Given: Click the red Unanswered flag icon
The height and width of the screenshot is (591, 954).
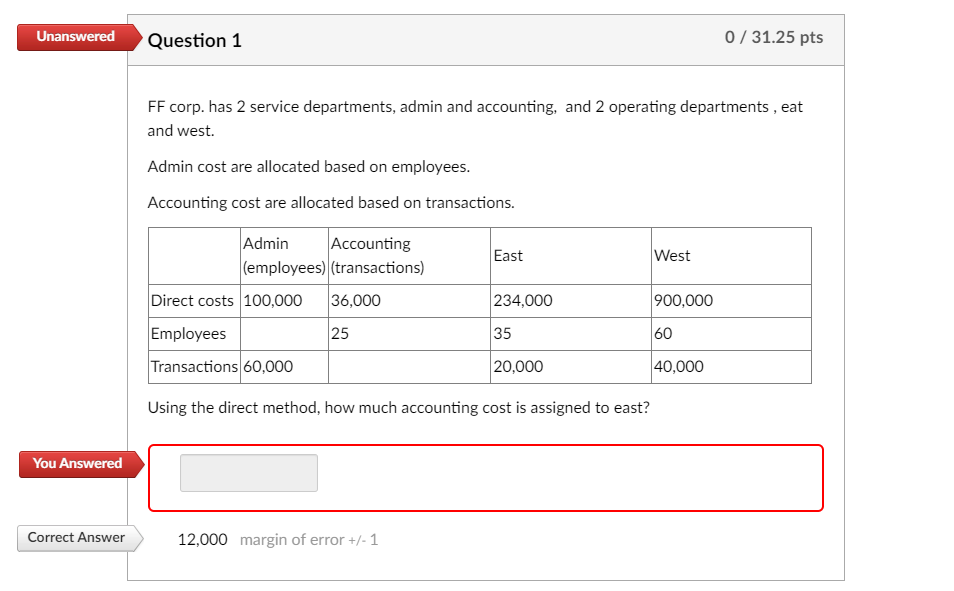Looking at the screenshot, I should pos(72,37).
